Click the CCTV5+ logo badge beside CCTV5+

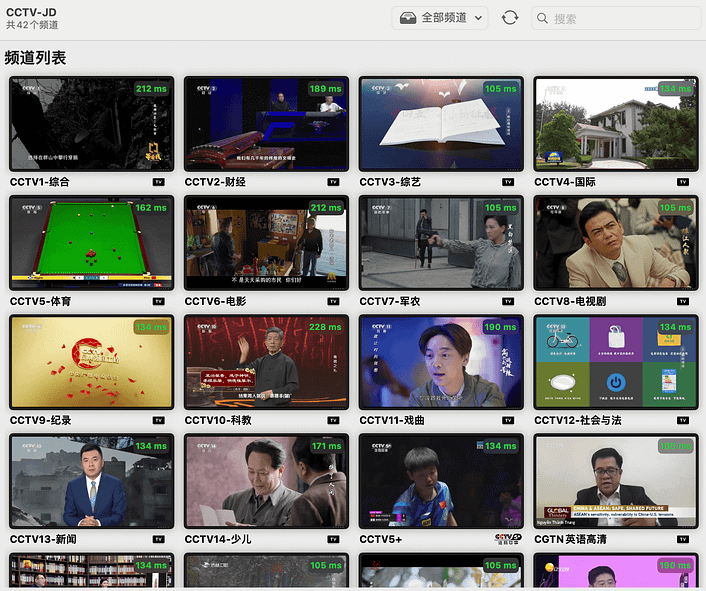click(x=508, y=539)
